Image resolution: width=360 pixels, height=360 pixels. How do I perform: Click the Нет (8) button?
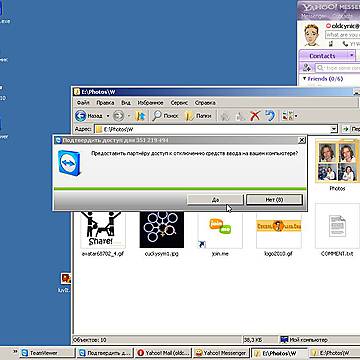[274, 200]
